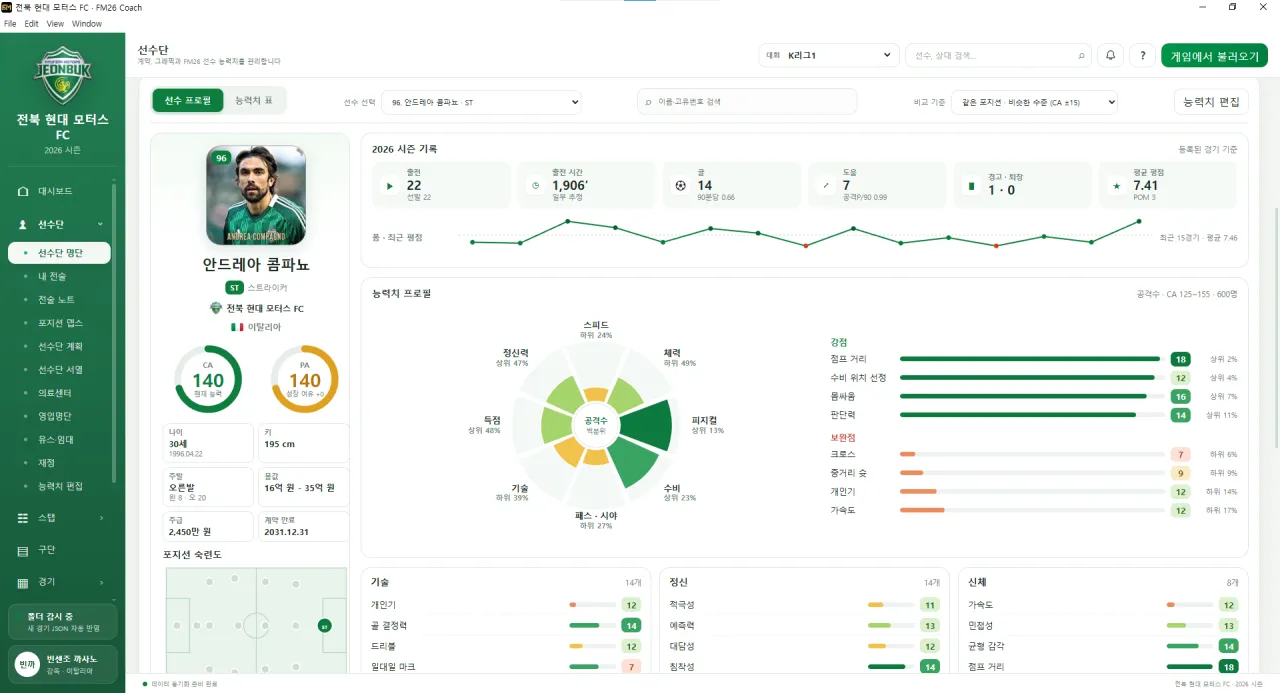Click the 출전 play icon in season stats
The height and width of the screenshot is (693, 1280).
(390, 186)
